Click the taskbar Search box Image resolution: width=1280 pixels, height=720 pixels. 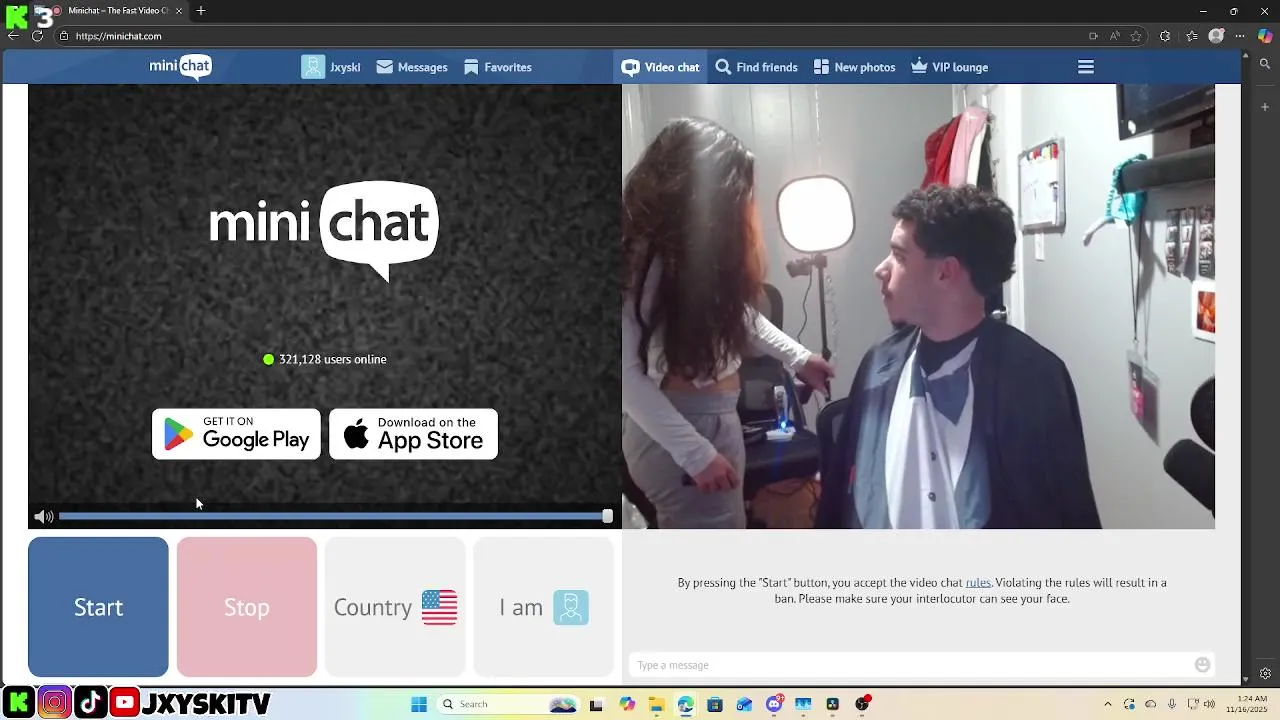click(x=510, y=704)
